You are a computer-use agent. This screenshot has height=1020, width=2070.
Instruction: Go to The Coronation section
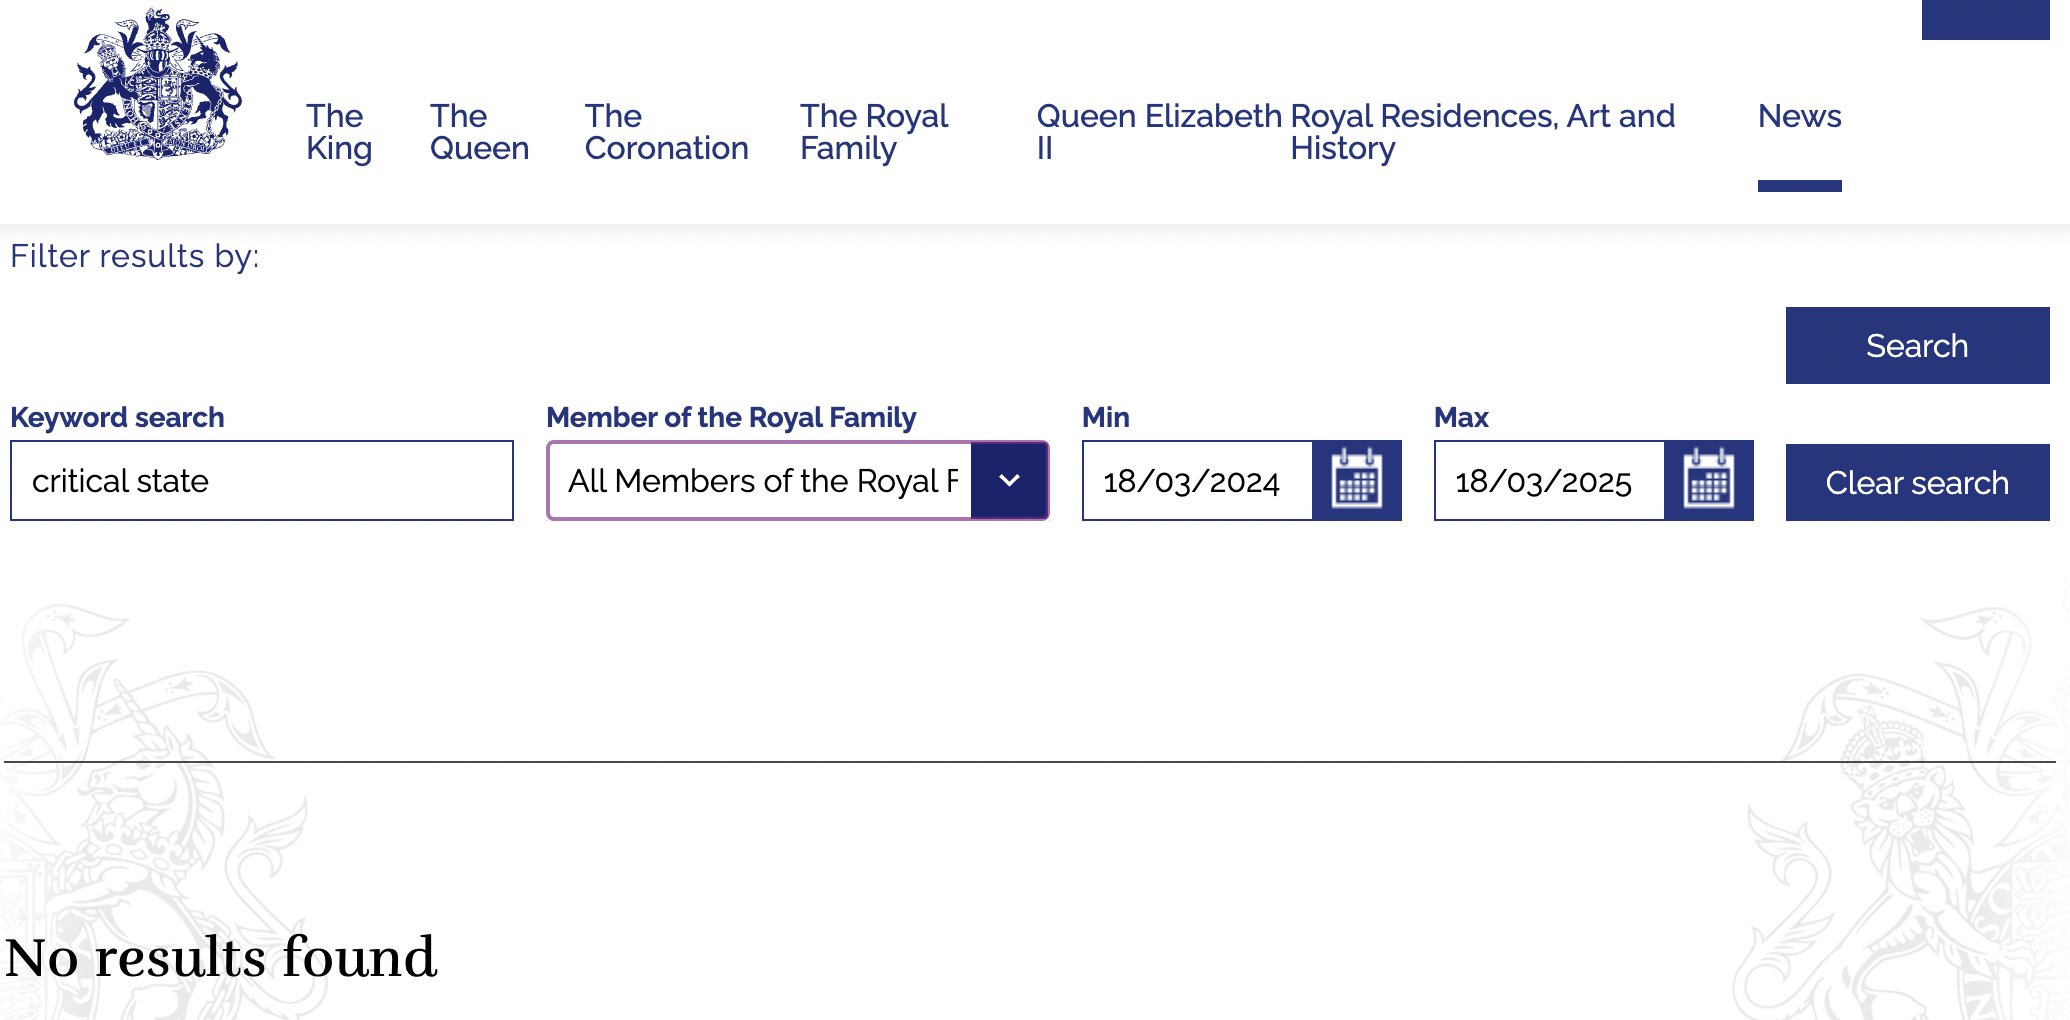point(666,132)
